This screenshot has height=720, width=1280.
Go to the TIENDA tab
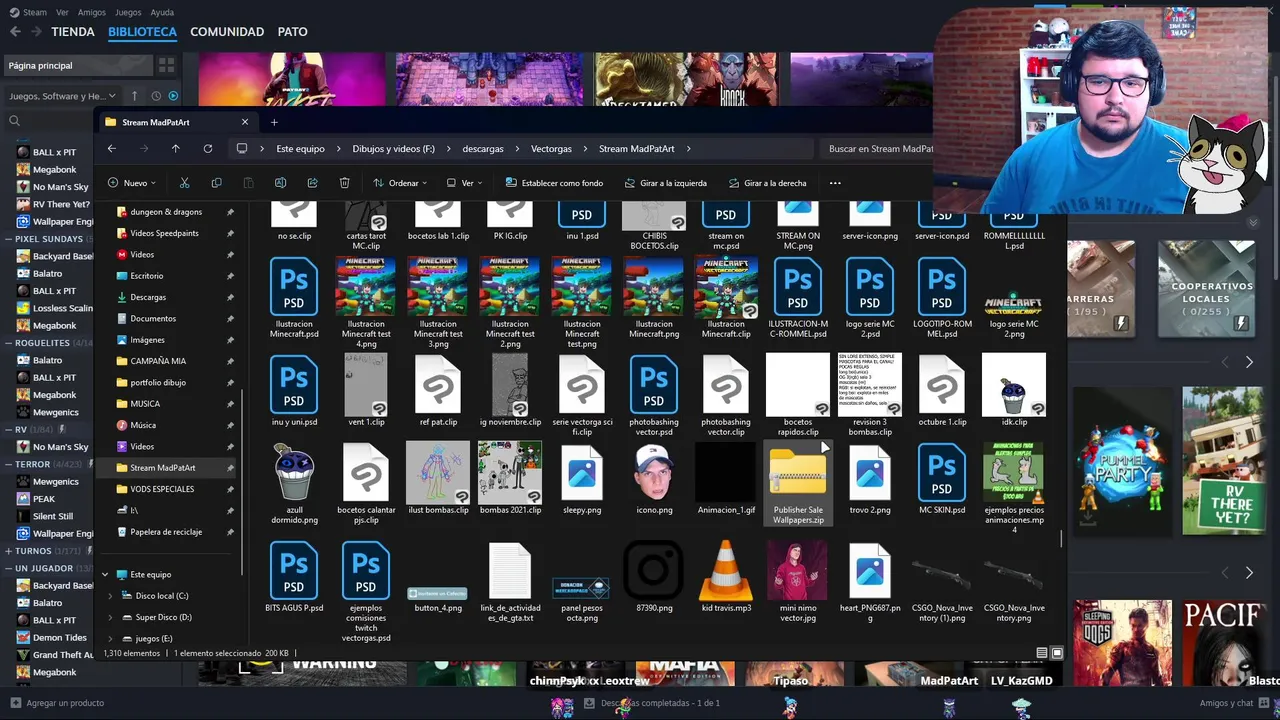pos(73,32)
